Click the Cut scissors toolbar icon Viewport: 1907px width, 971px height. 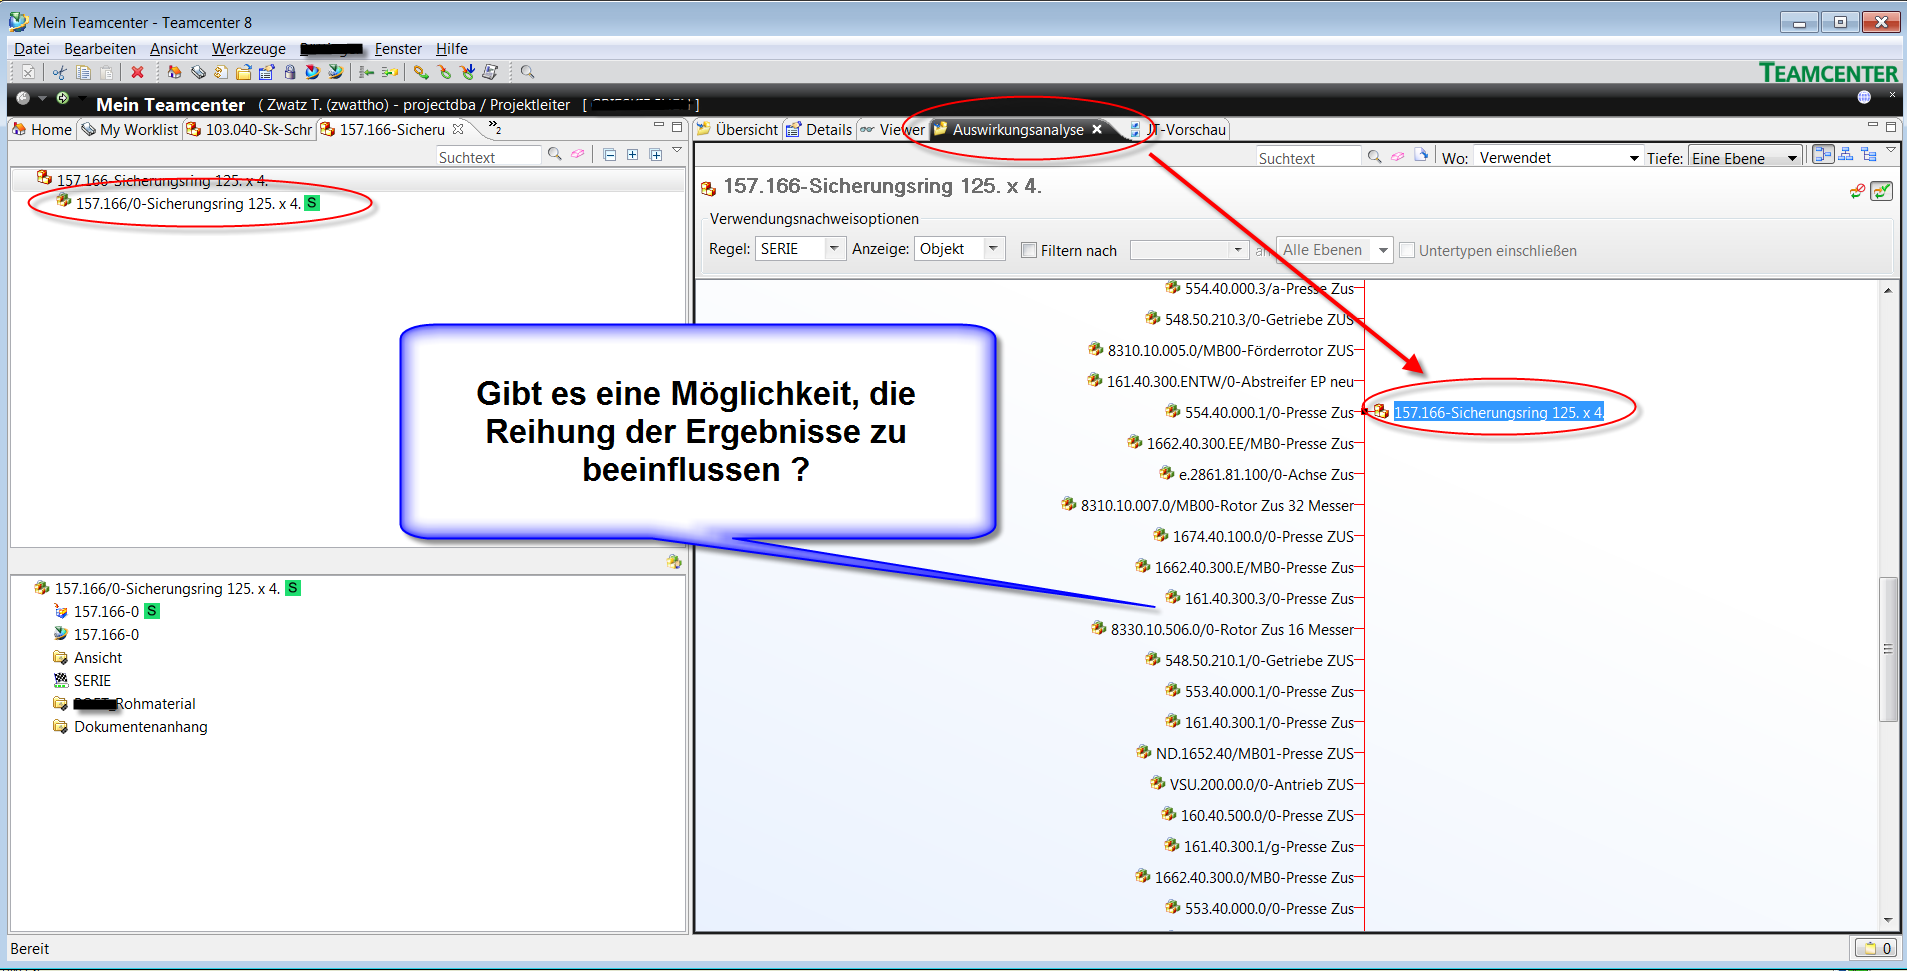coord(59,72)
